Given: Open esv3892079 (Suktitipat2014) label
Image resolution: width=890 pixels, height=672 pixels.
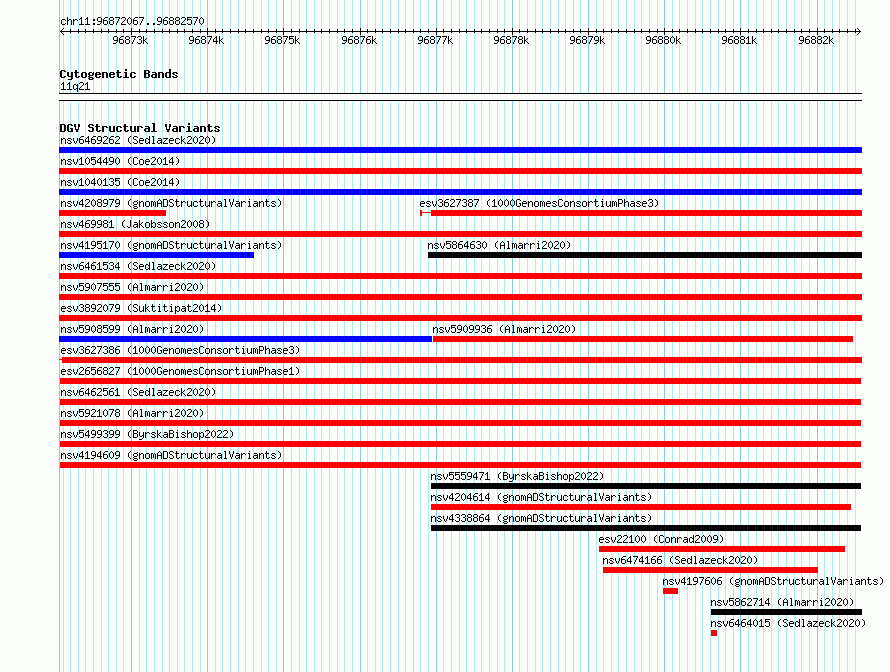Looking at the screenshot, I should pyautogui.click(x=141, y=308).
